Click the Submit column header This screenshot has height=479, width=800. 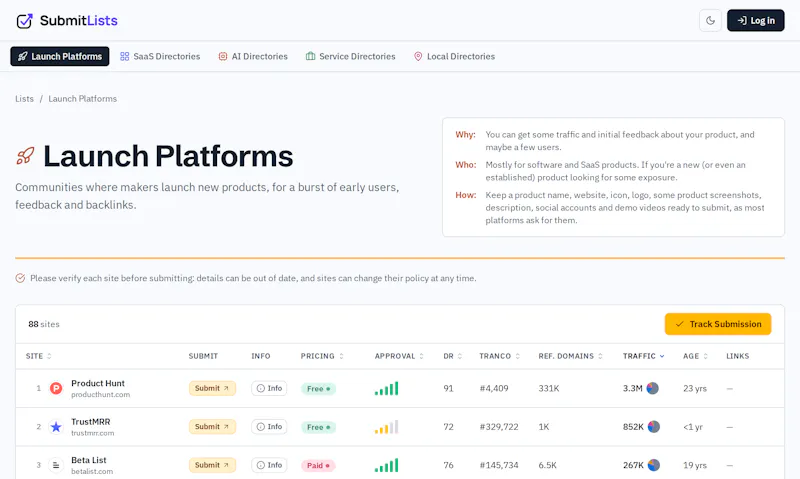(203, 356)
